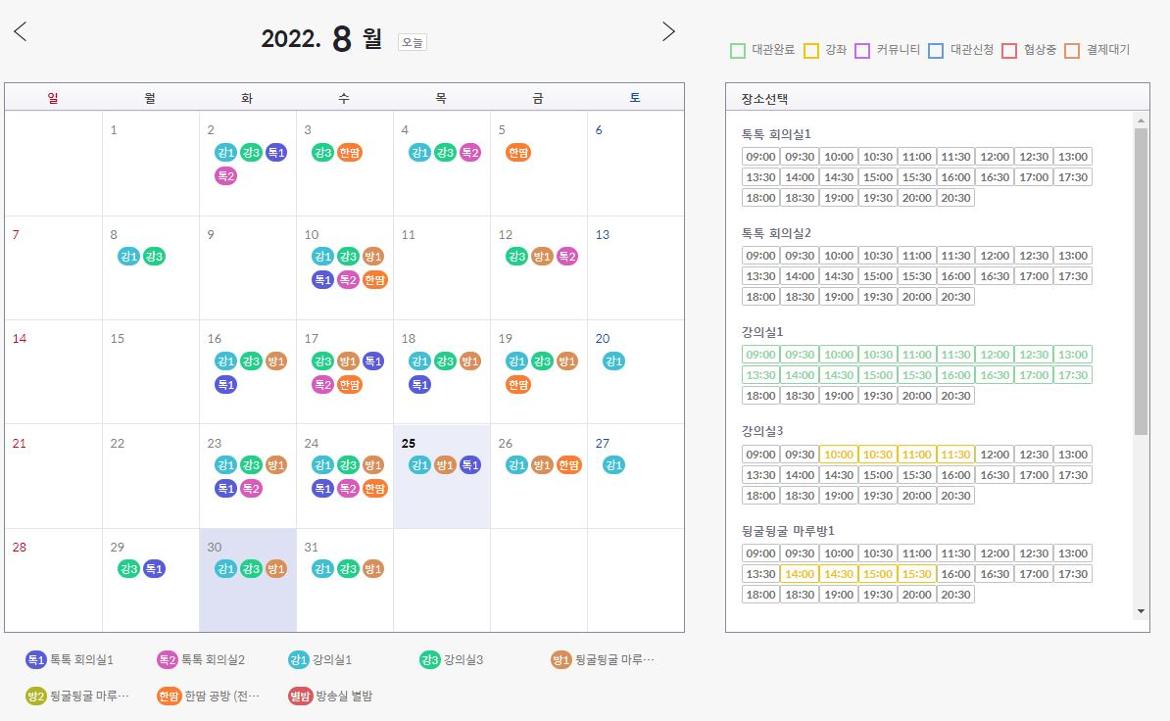Click the 한땀 badge on August 5
The height and width of the screenshot is (721, 1170).
tap(518, 153)
